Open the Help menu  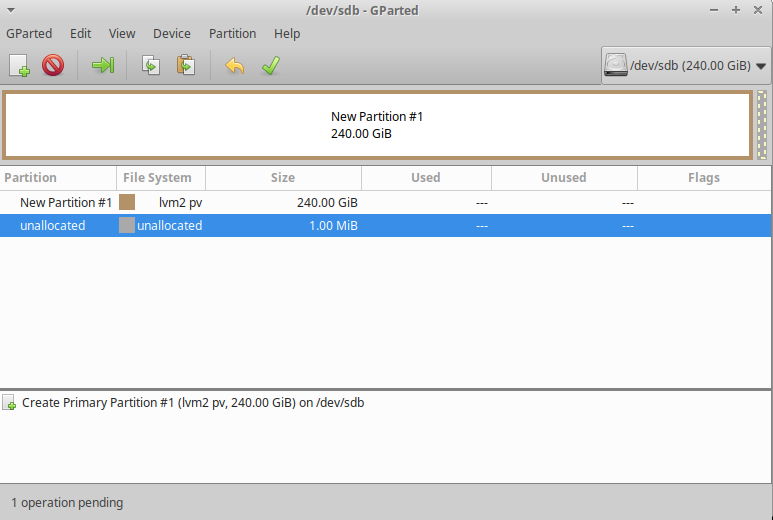287,34
